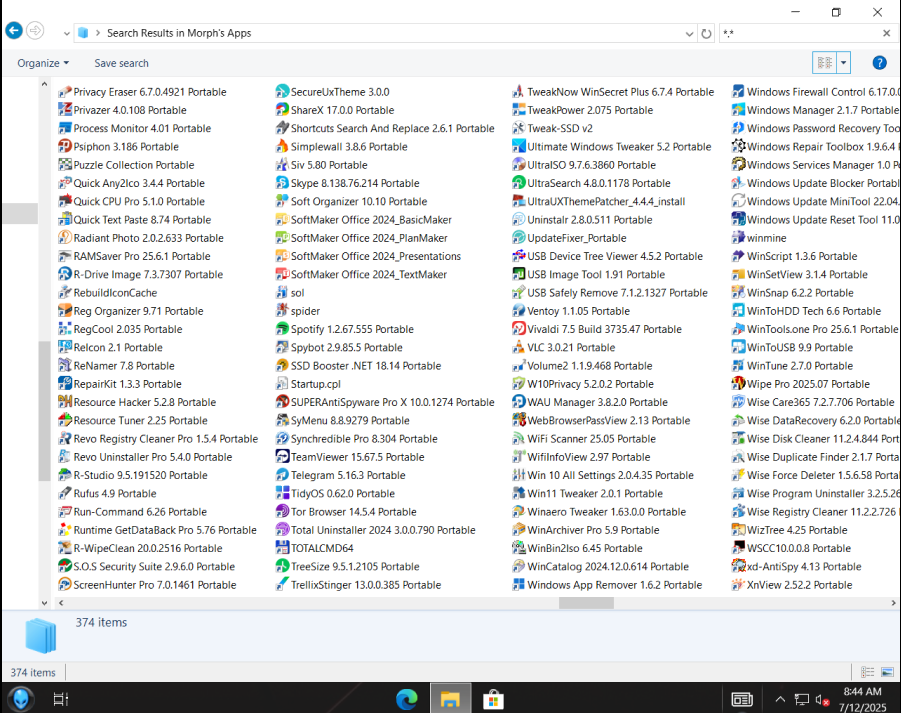The height and width of the screenshot is (713, 901).
Task: Click the XnView 2.52.2 Portable icon
Action: coord(738,585)
